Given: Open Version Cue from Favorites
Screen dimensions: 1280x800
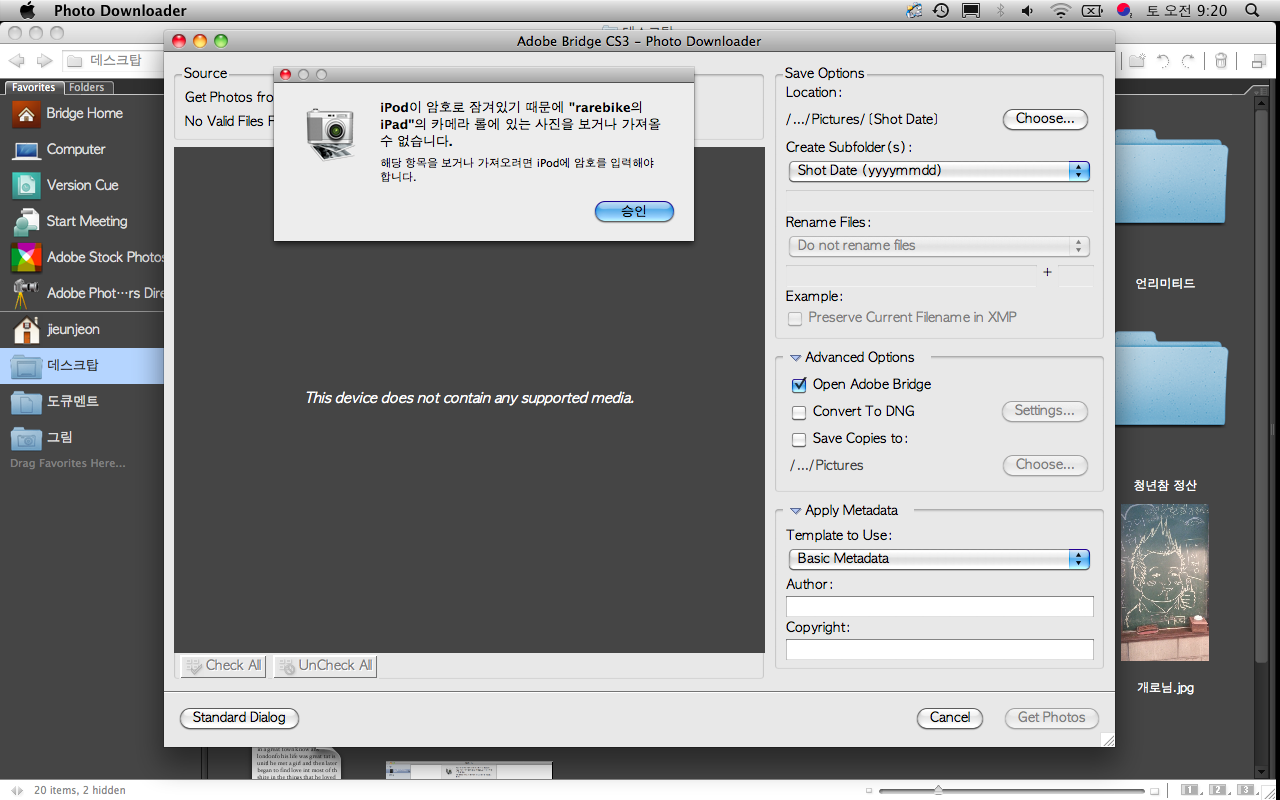Looking at the screenshot, I should (26, 186).
